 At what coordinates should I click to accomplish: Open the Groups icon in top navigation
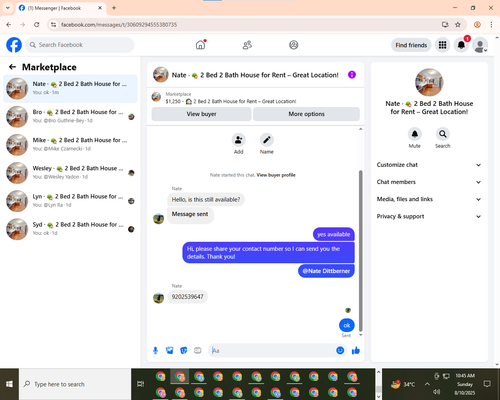pyautogui.click(x=294, y=45)
